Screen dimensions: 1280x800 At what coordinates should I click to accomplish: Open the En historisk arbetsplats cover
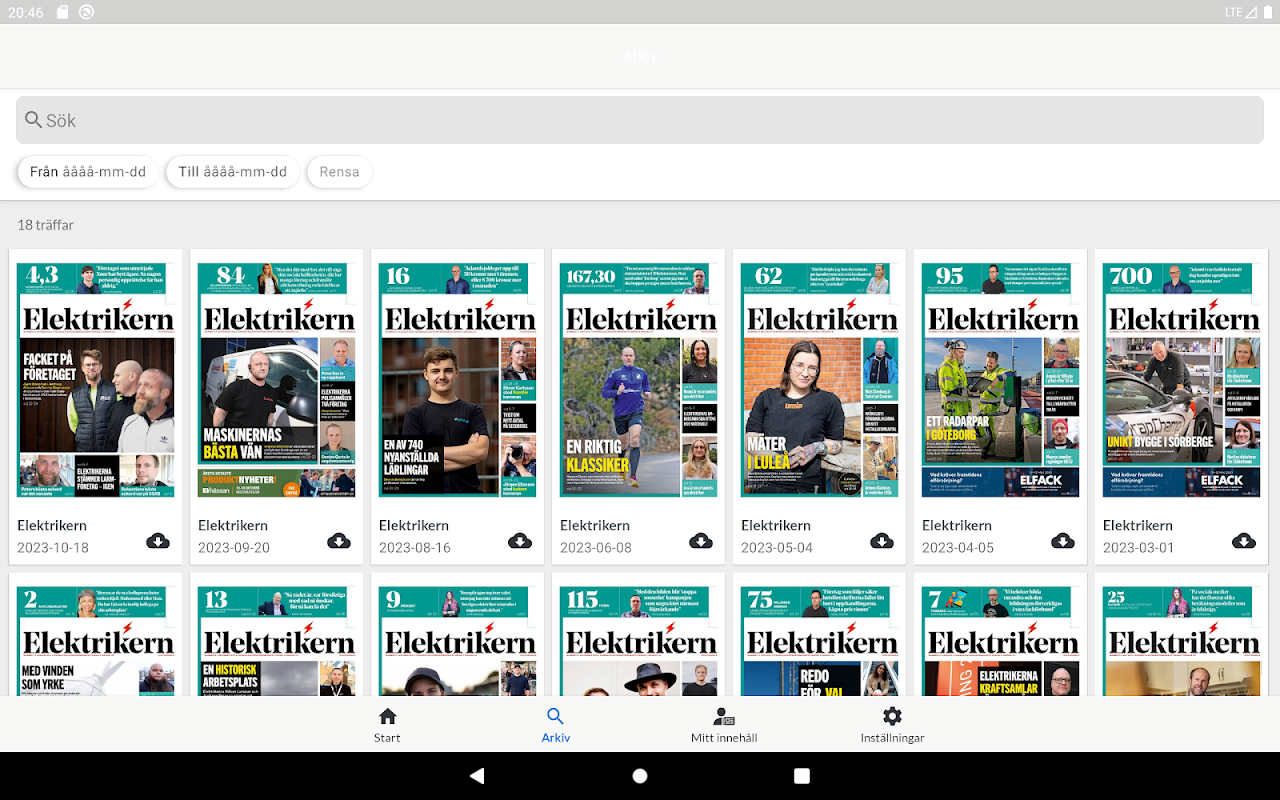pos(277,641)
